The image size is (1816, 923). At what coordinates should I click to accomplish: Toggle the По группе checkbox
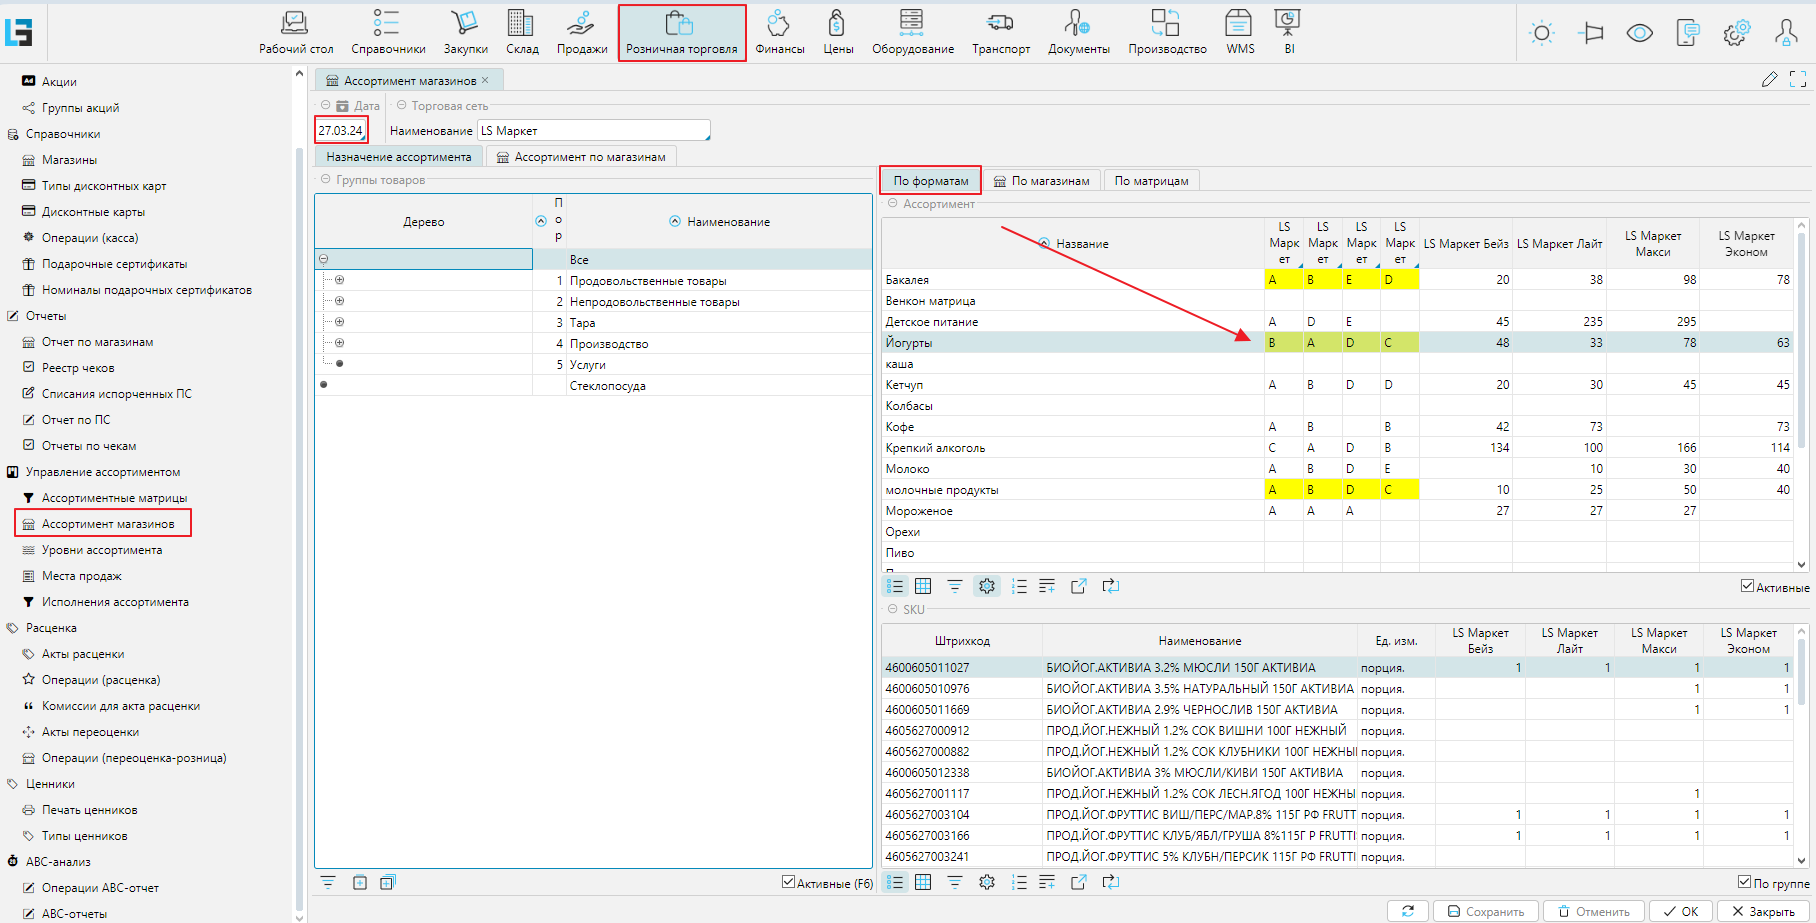click(1745, 882)
